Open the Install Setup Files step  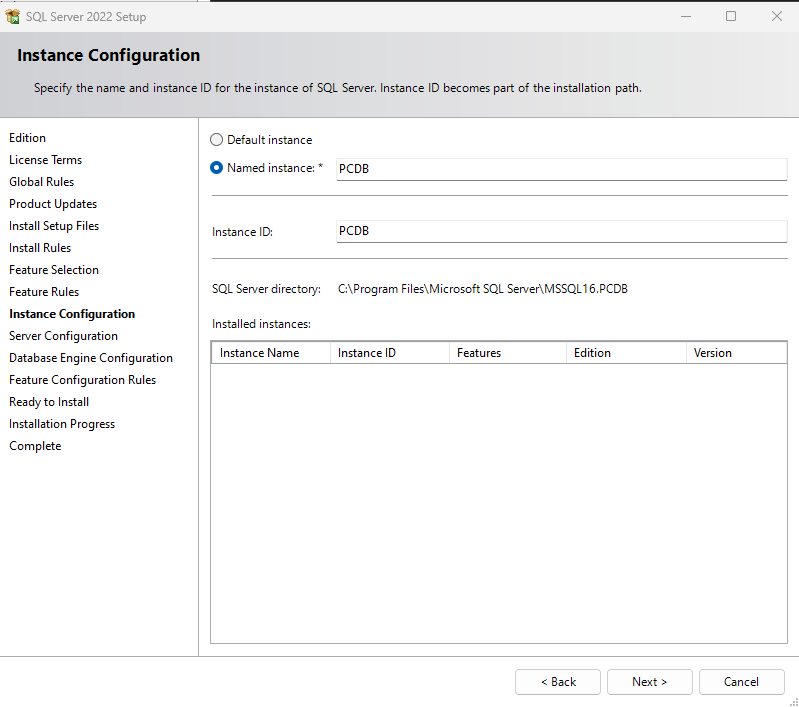[54, 226]
